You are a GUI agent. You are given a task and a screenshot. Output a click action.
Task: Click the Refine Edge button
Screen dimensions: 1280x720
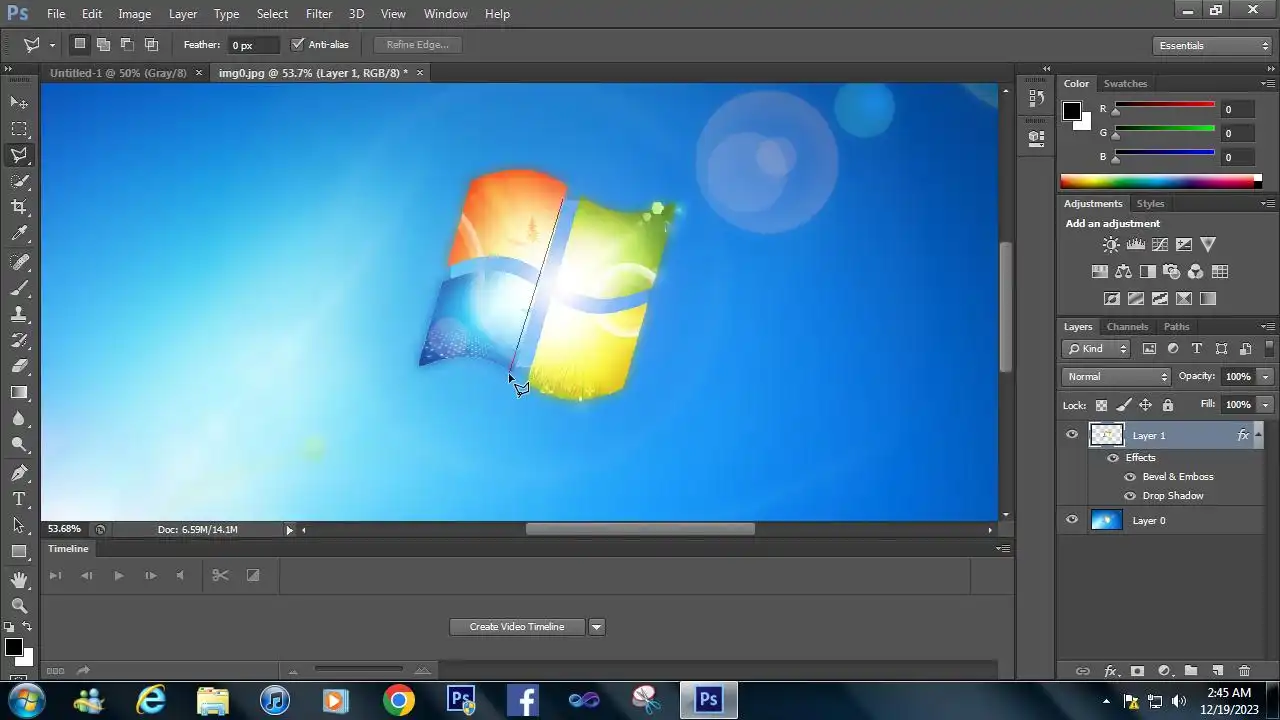pyautogui.click(x=418, y=45)
